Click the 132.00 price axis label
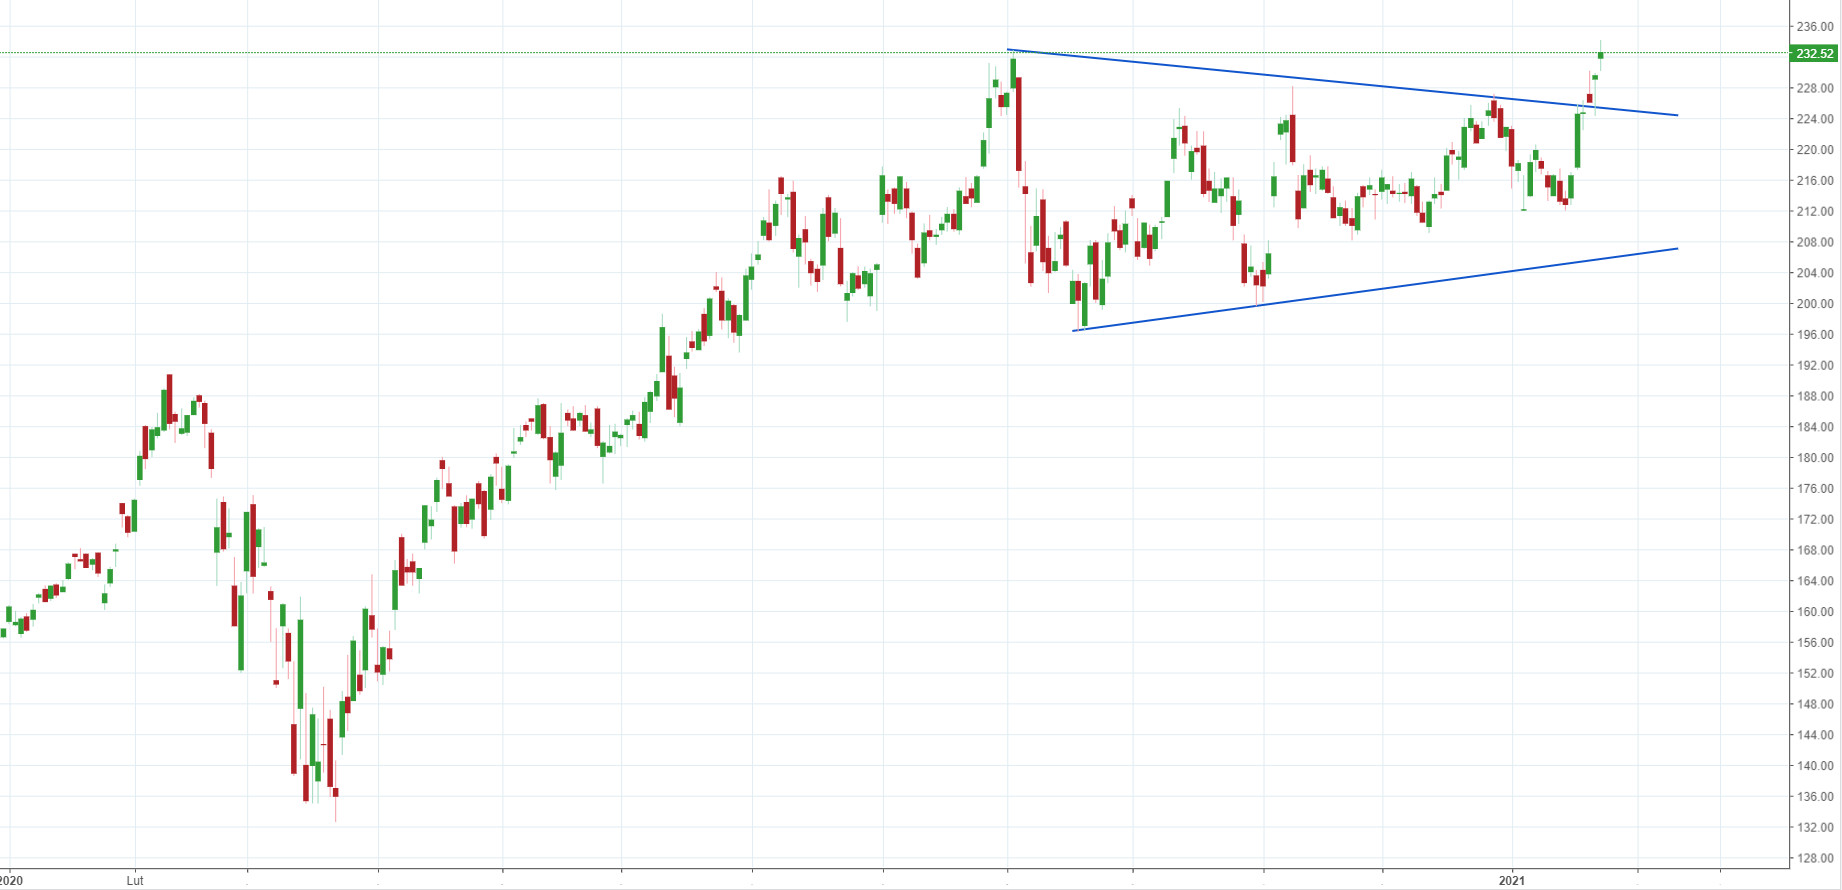Viewport: 1842px width, 890px height. [x=1815, y=828]
